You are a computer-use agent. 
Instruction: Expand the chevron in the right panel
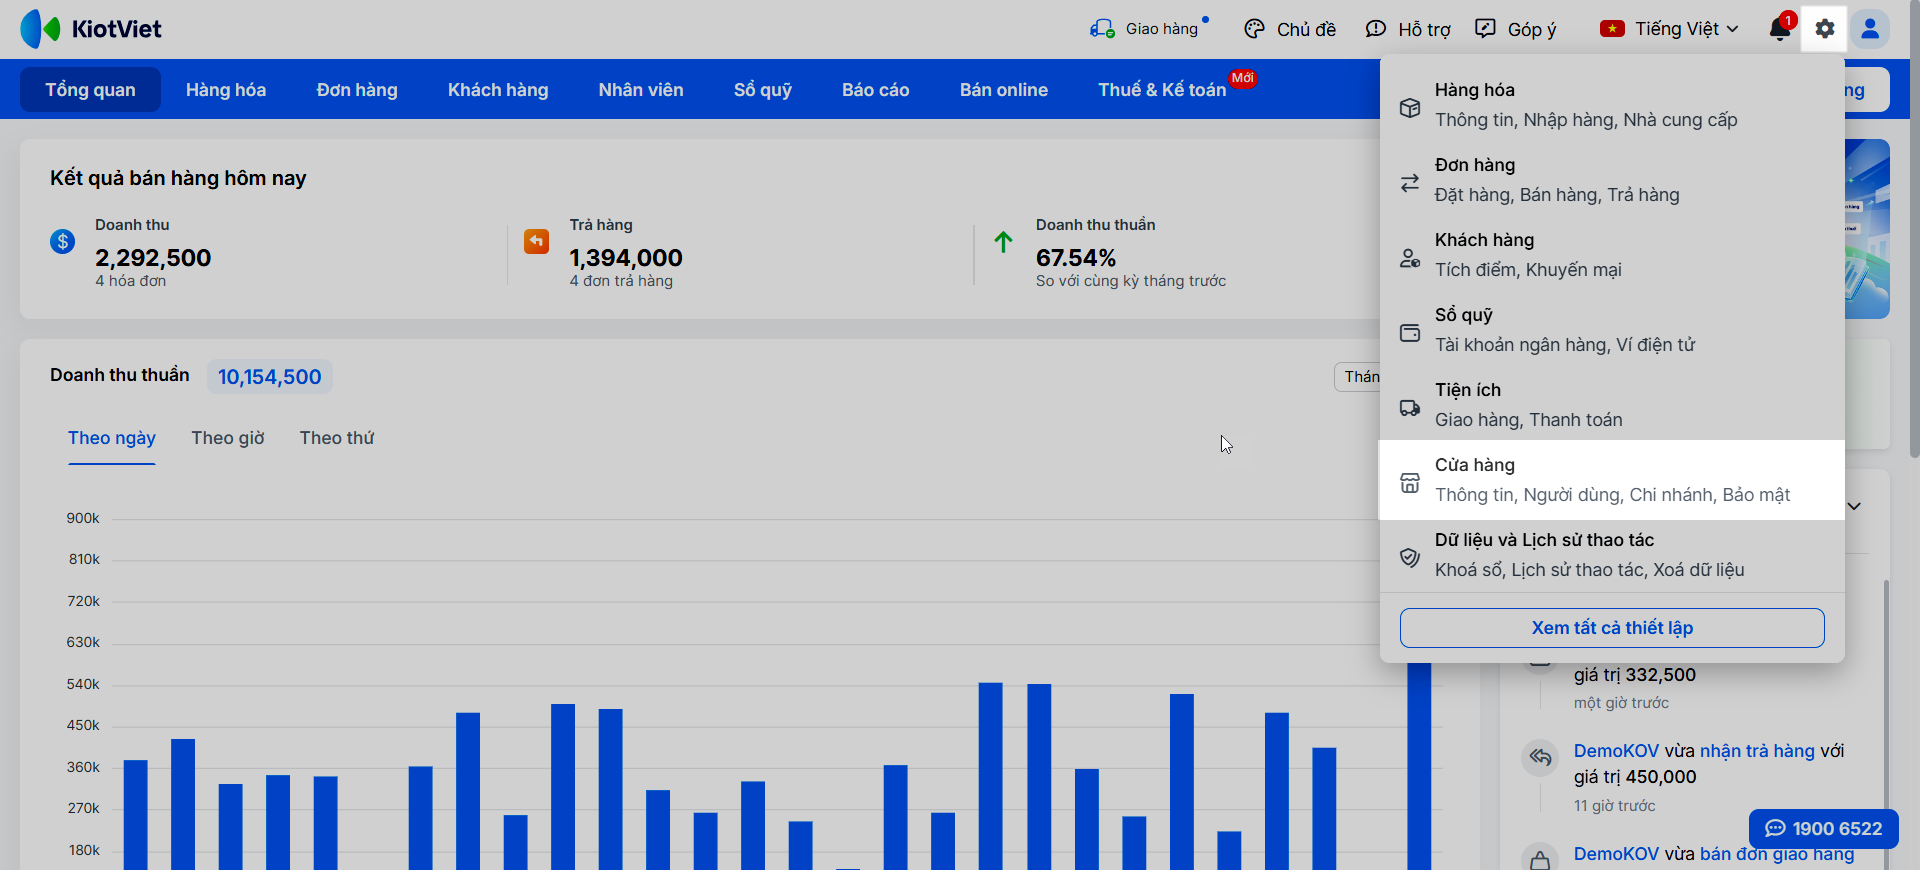1854,506
